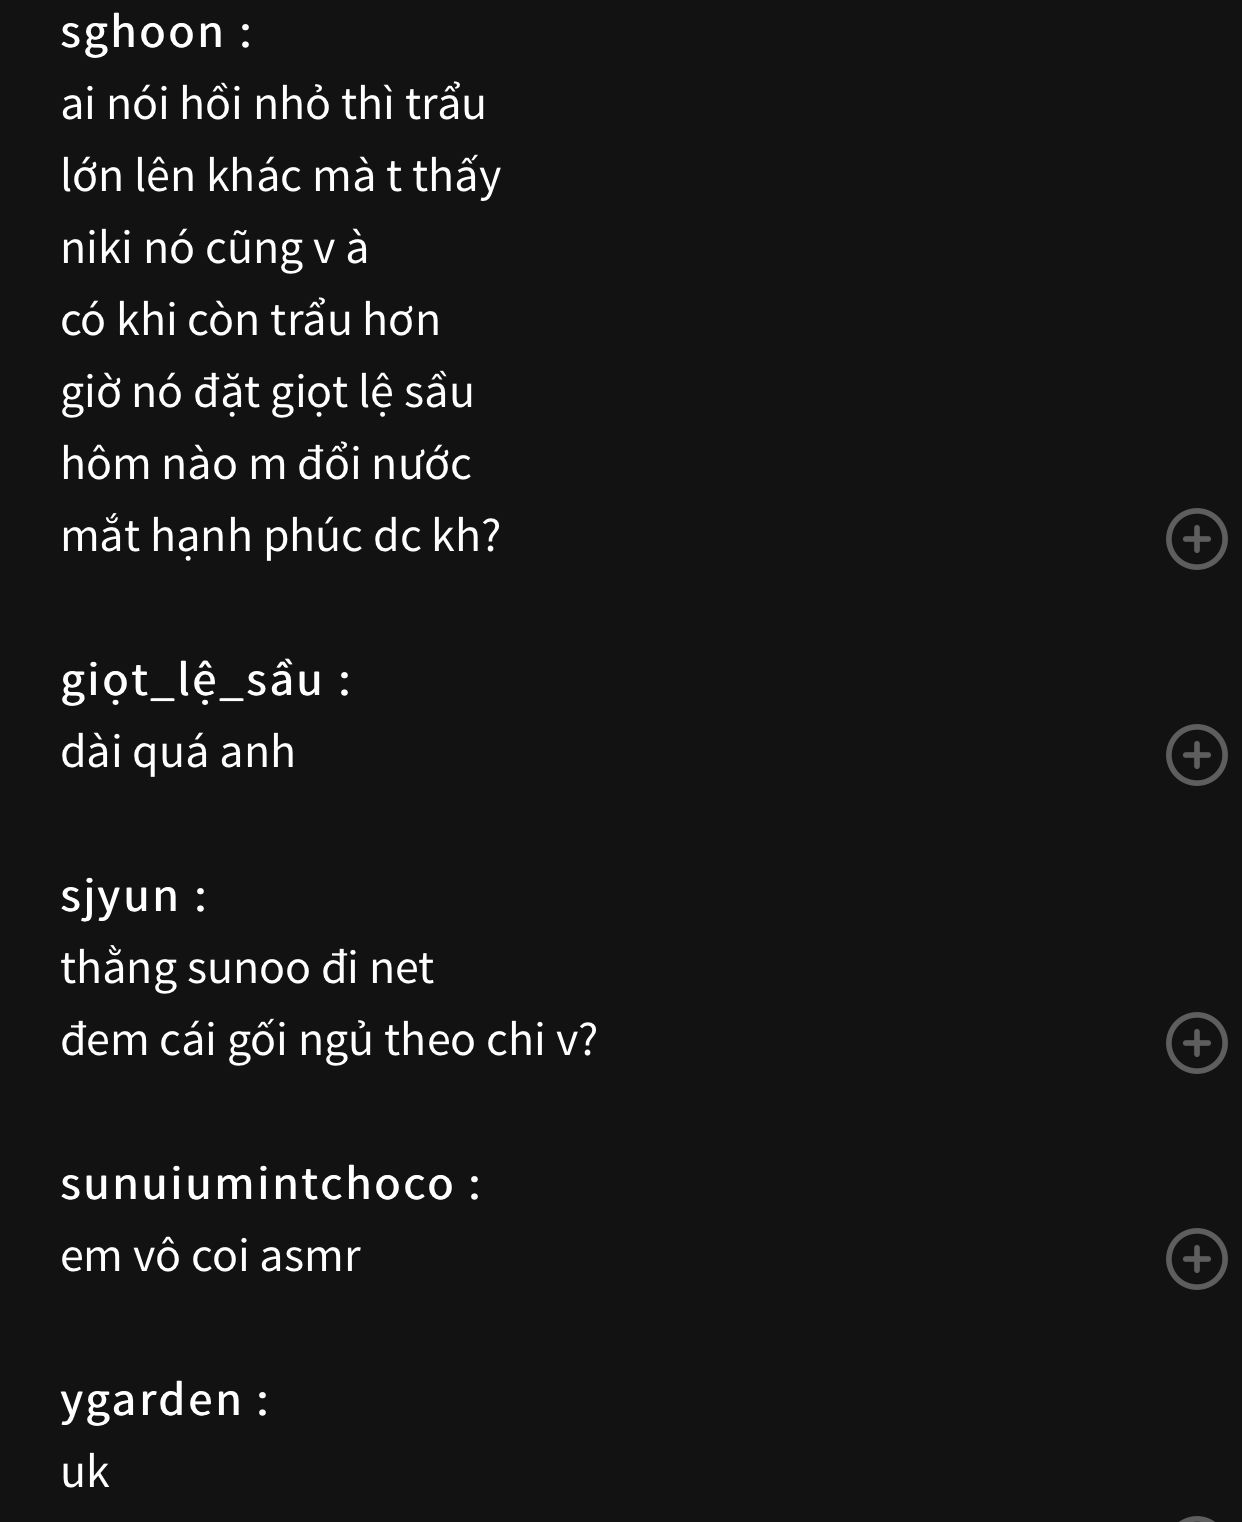The width and height of the screenshot is (1242, 1522).
Task: Tap the plus icon beside sghoon's message
Action: point(1196,539)
